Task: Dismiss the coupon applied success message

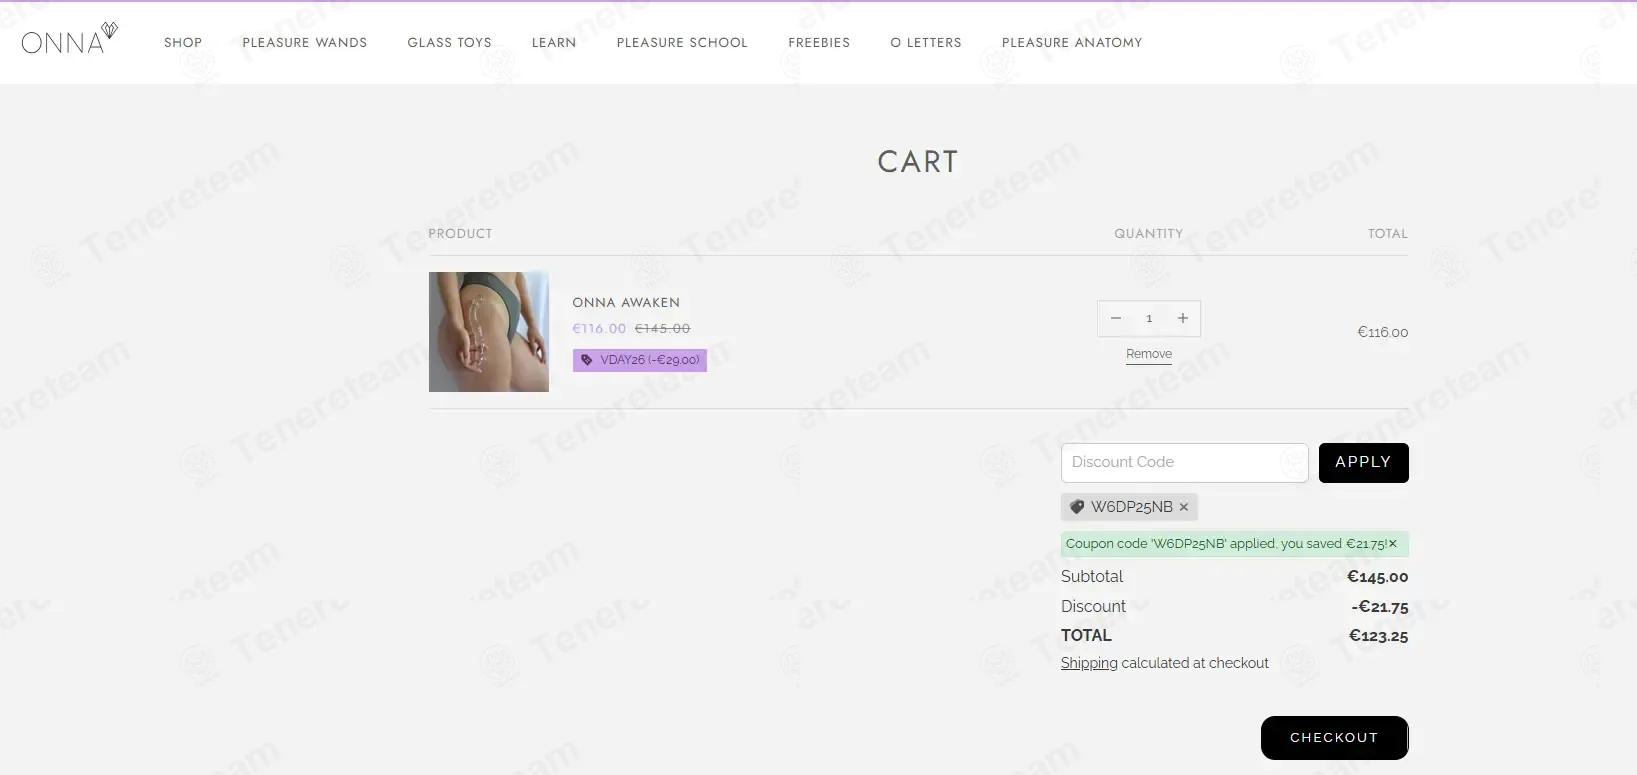Action: click(1392, 544)
